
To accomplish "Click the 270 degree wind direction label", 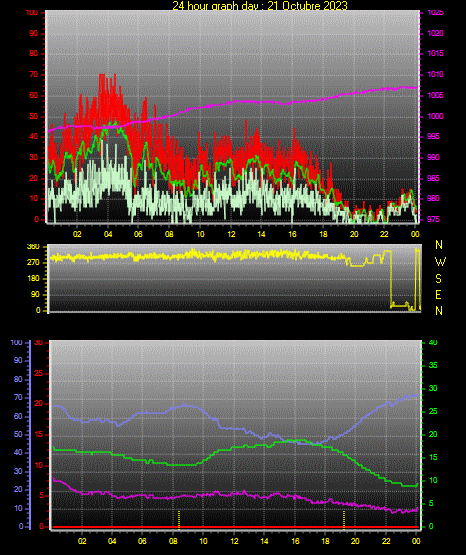I will coord(33,263).
